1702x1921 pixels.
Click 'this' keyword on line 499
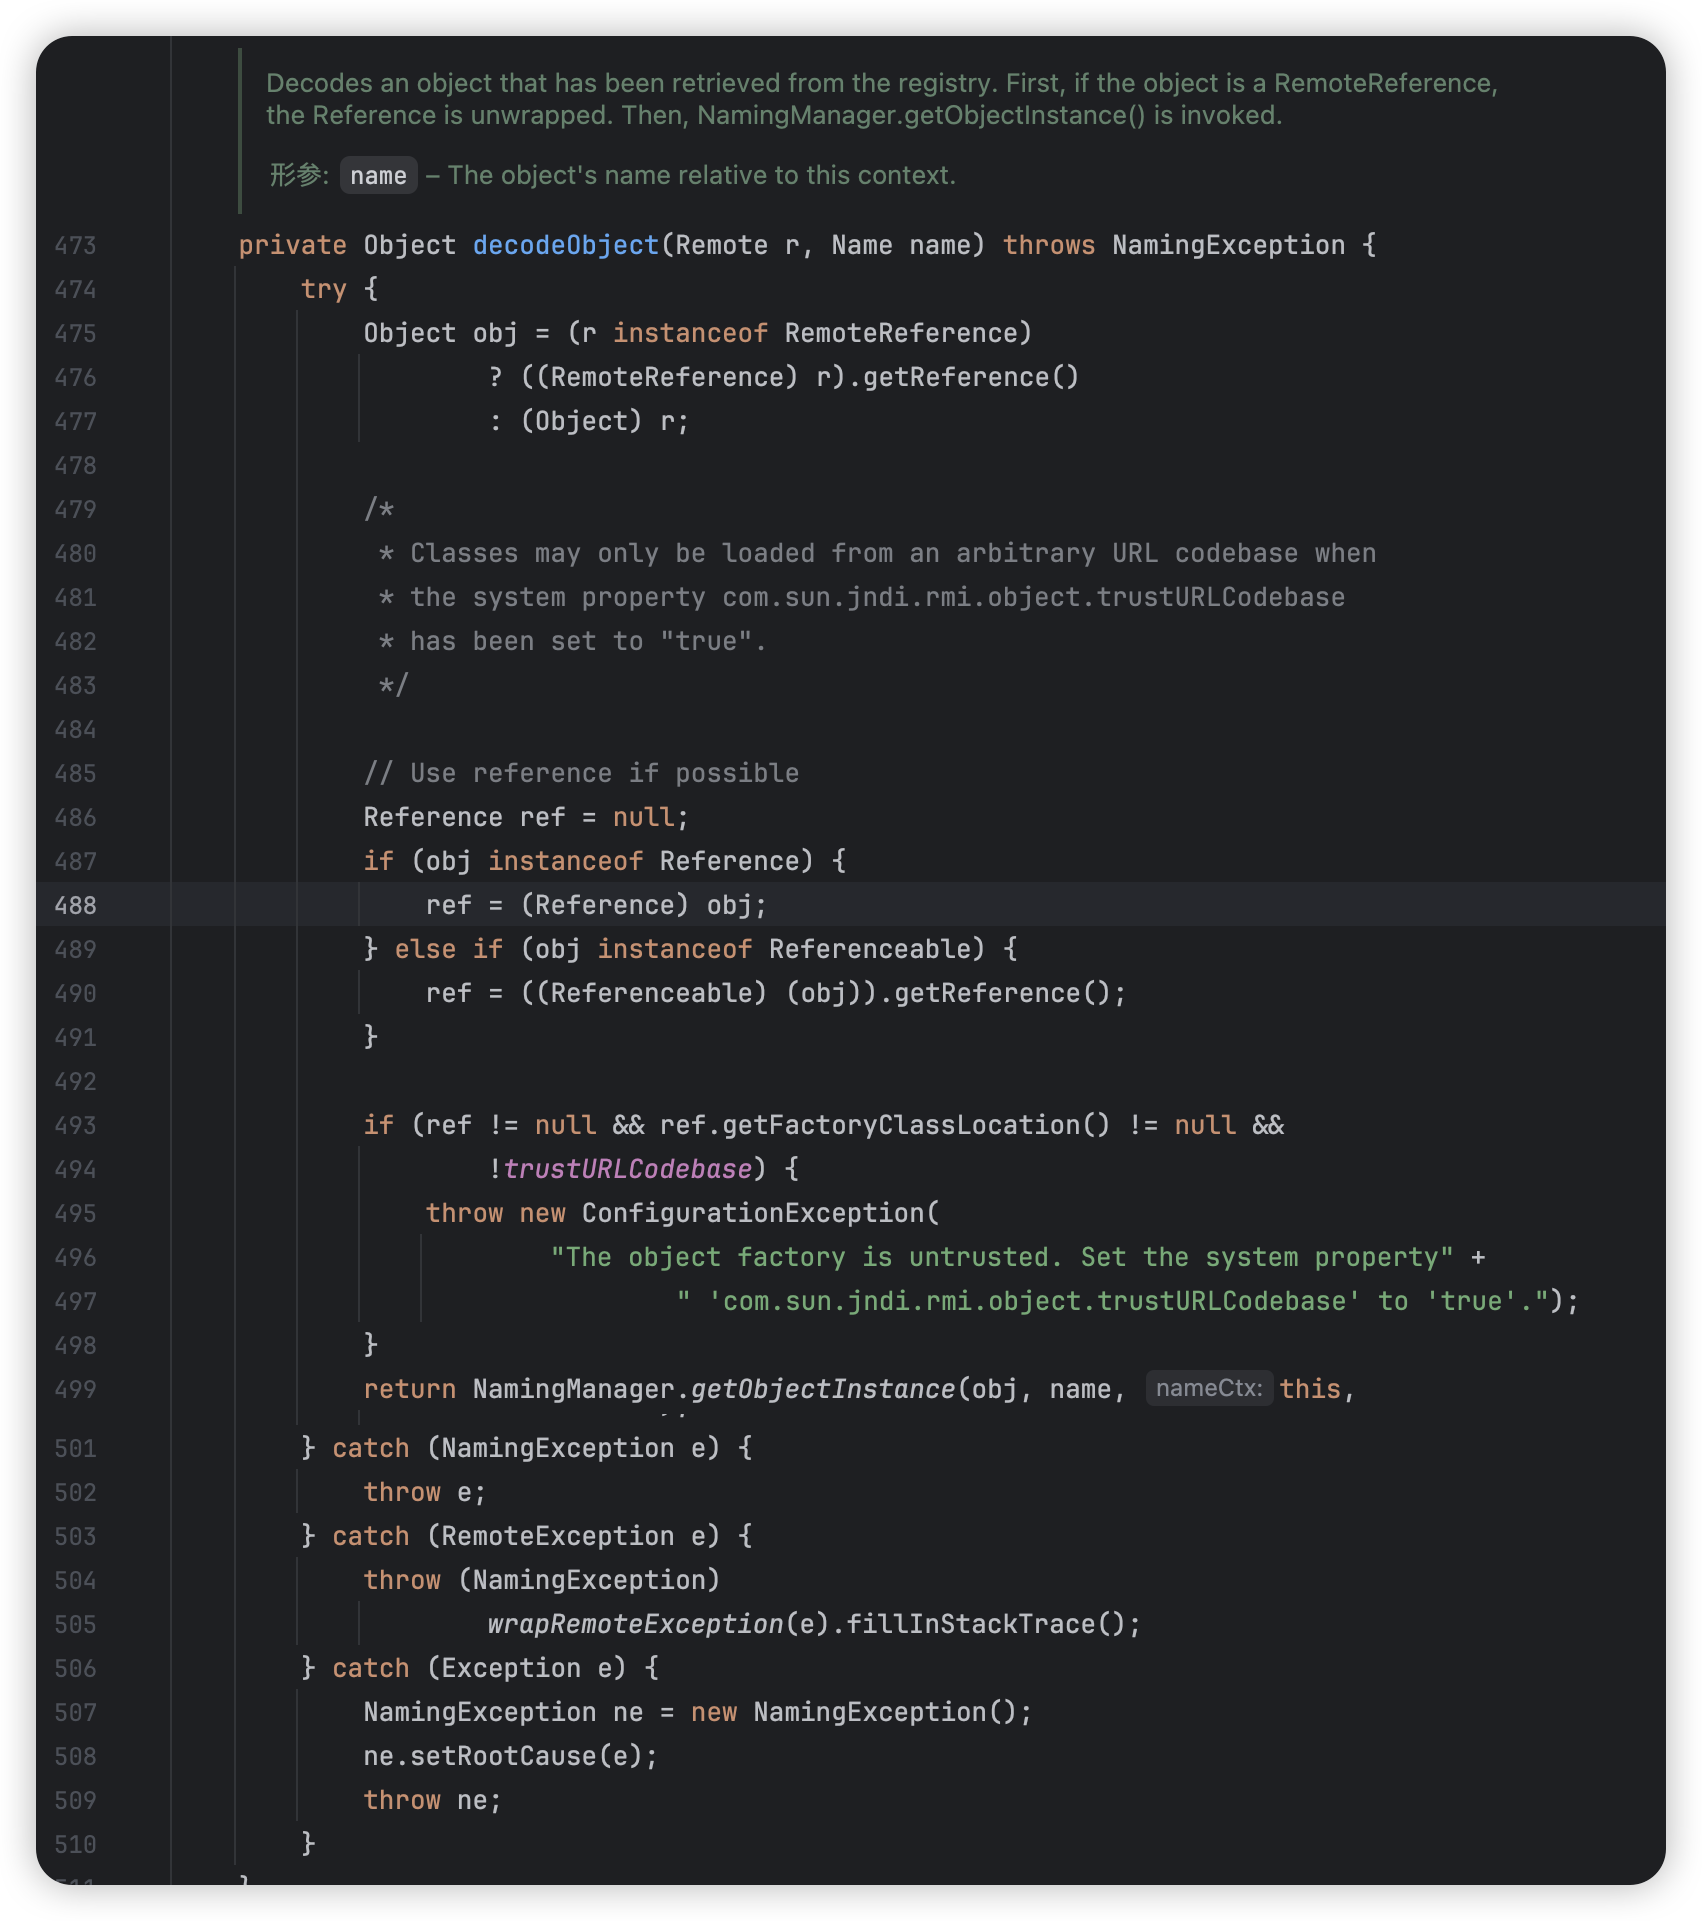point(1310,1389)
